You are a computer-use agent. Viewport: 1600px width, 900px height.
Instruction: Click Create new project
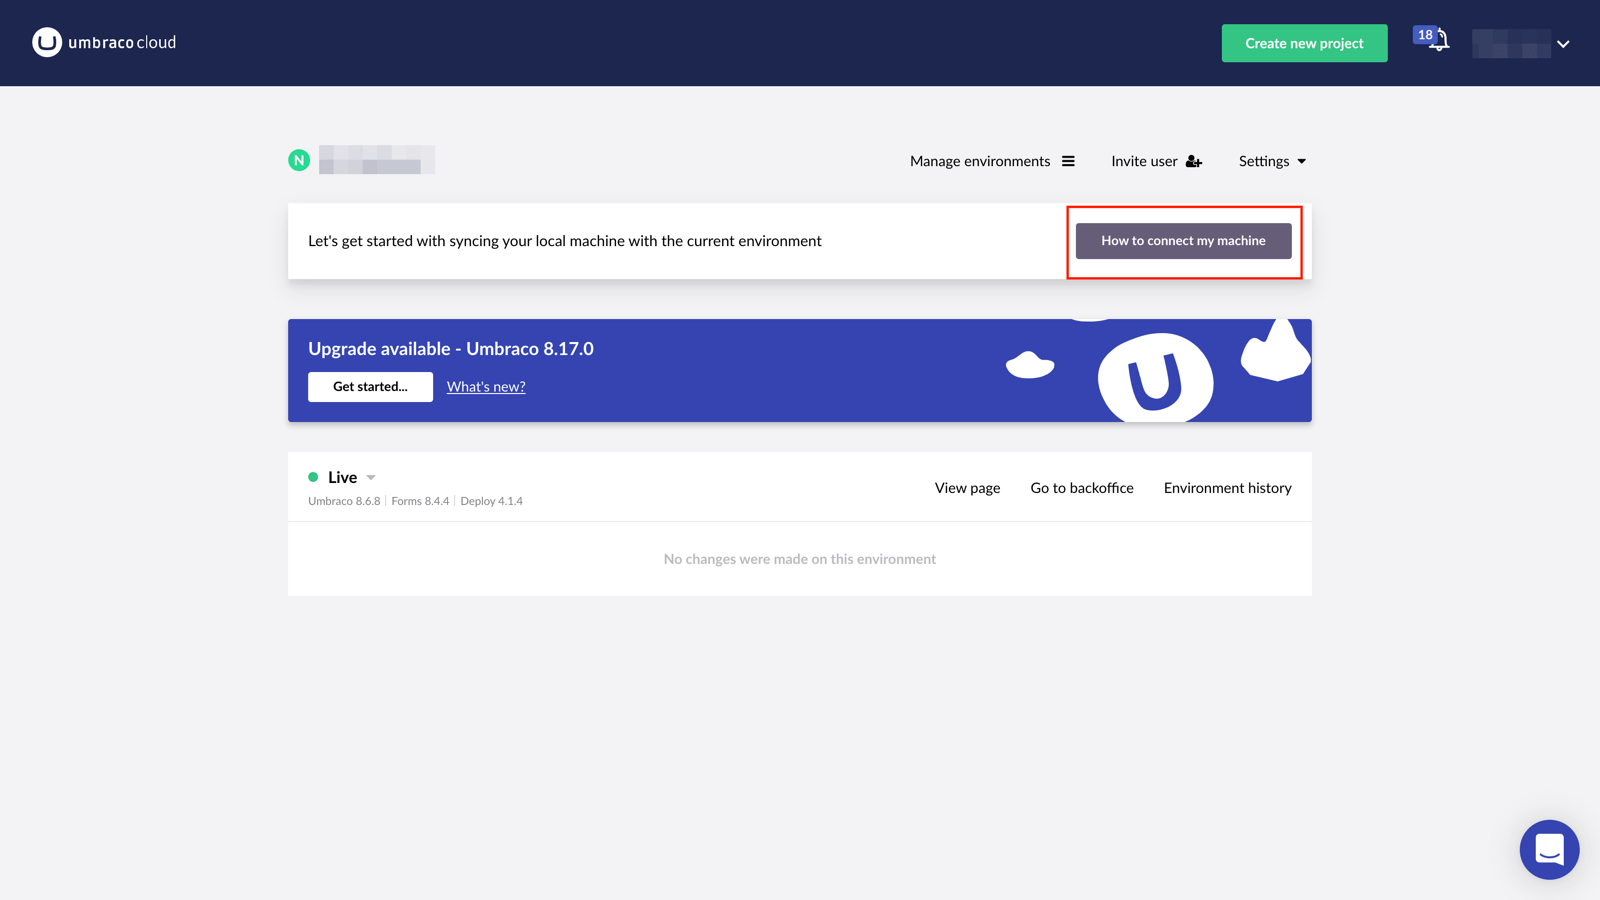[x=1304, y=43]
